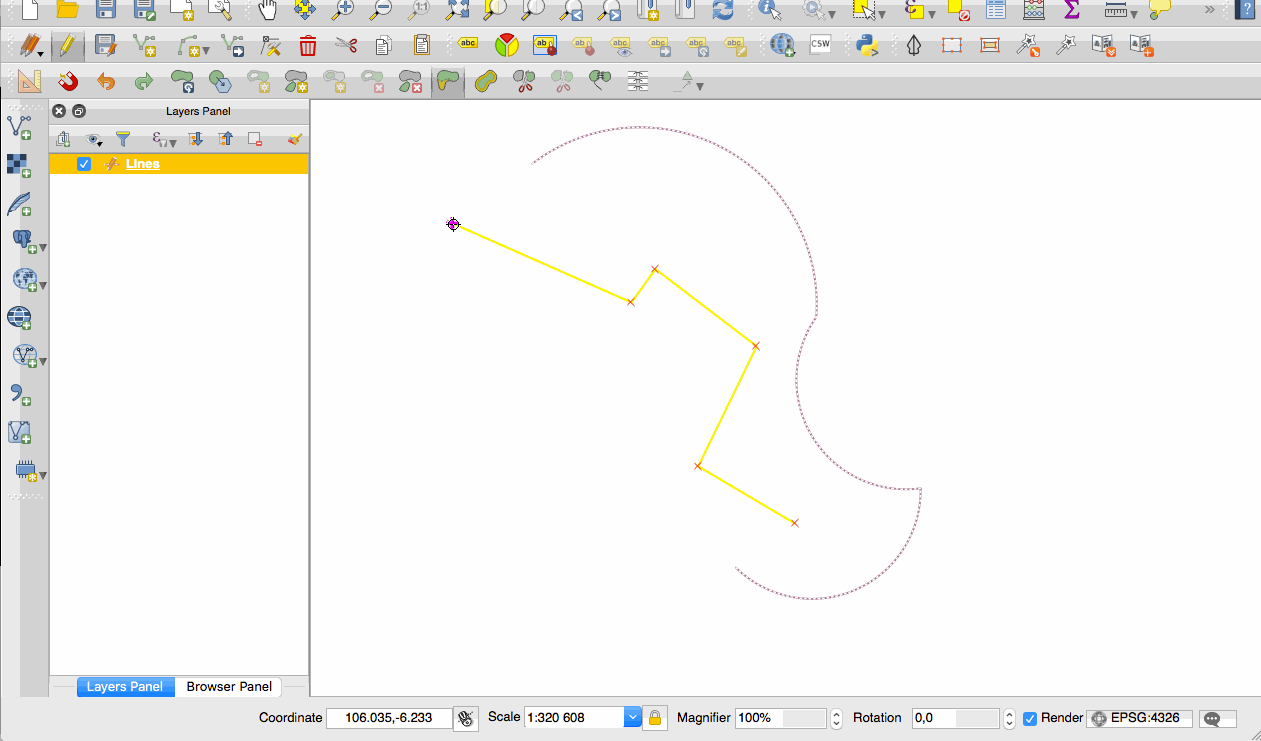Screen dimensions: 1261x741
Task: Click the EPSG:4326 CRS button
Action: 1139,718
